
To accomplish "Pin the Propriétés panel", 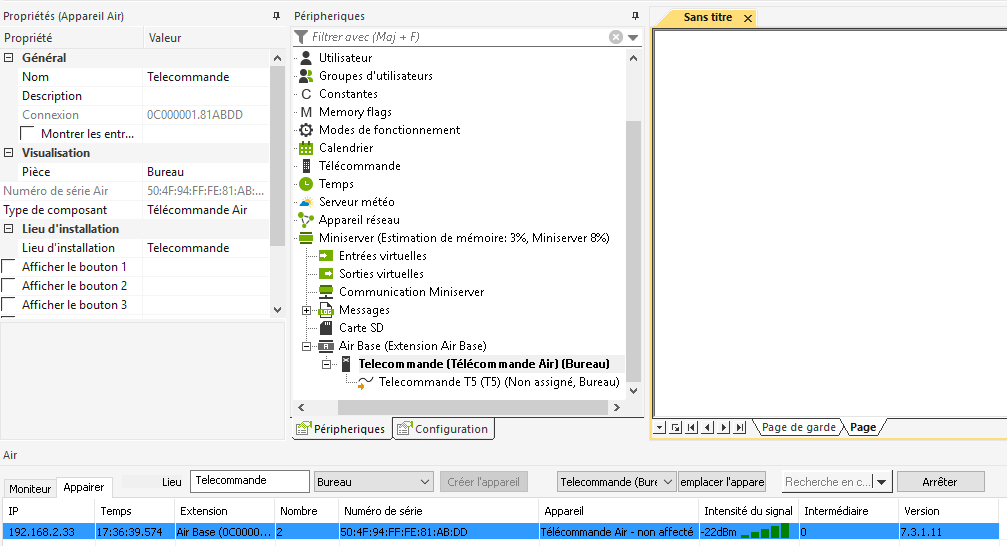I will pyautogui.click(x=276, y=16).
